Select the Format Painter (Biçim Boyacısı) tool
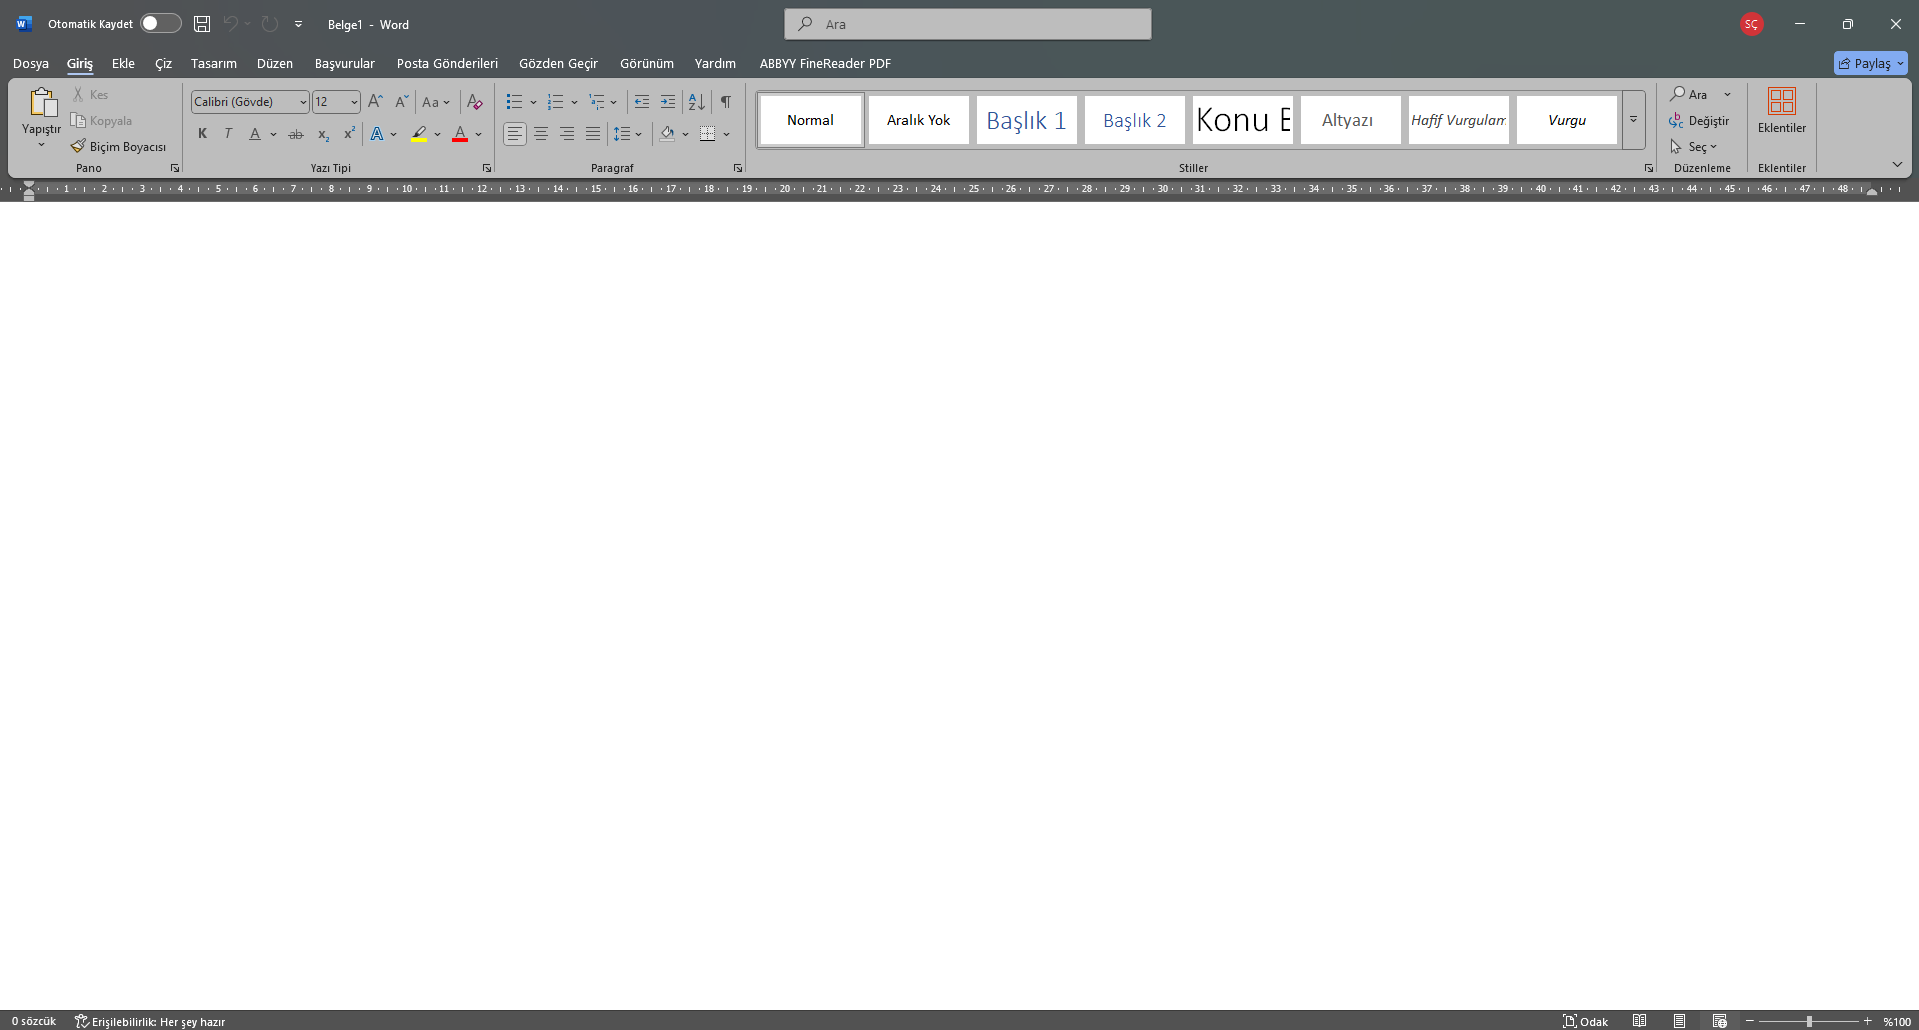This screenshot has width=1919, height=1030. click(118, 147)
